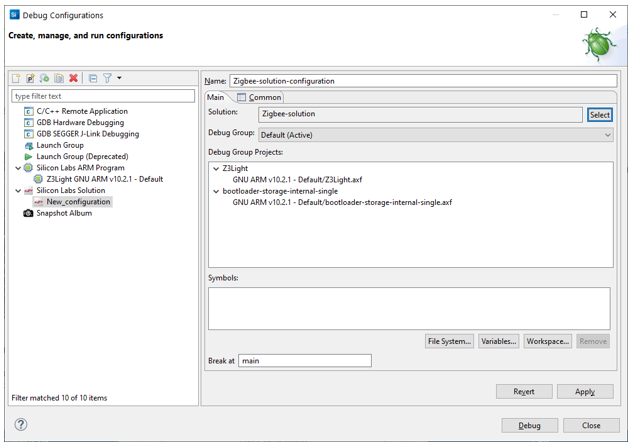Viewport: 631px width, 445px height.
Task: Select Silicon Labs Solution entry
Action: pos(70,190)
